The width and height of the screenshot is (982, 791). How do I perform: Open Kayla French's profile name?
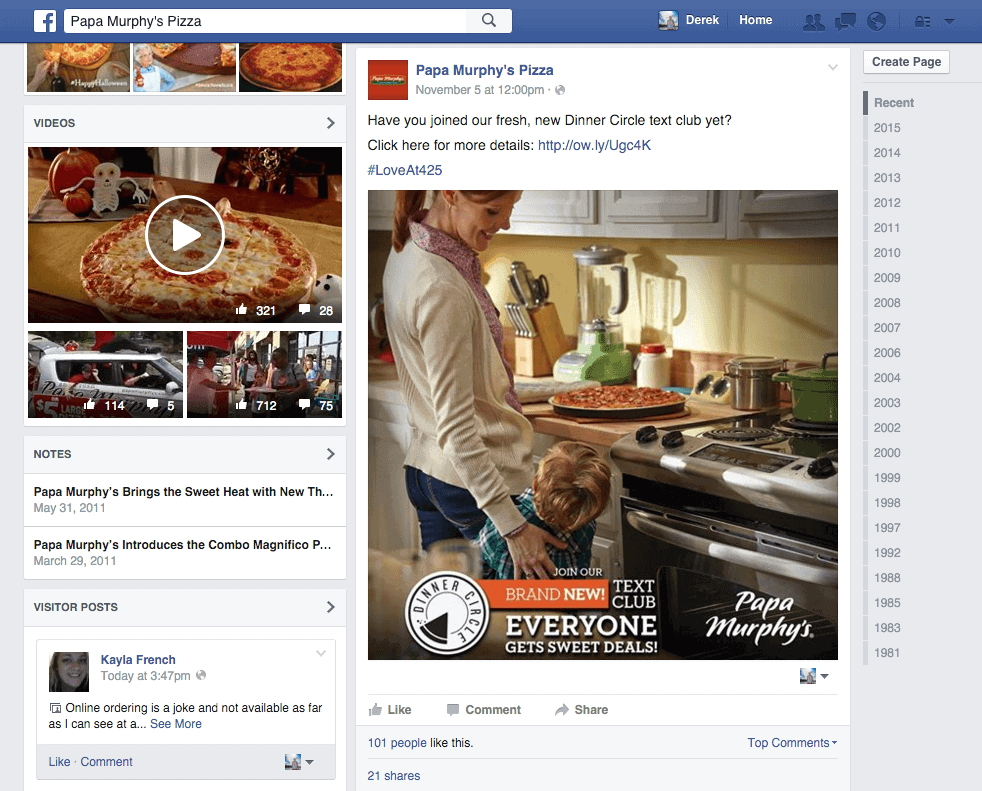[x=138, y=659]
